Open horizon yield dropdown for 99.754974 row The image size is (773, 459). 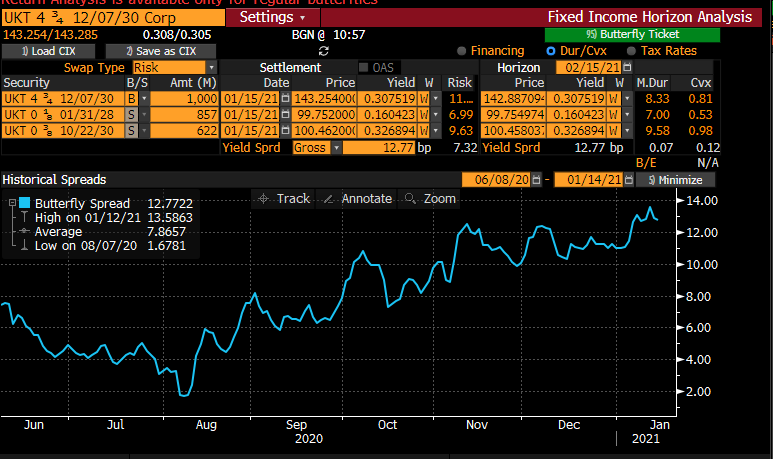click(x=627, y=115)
